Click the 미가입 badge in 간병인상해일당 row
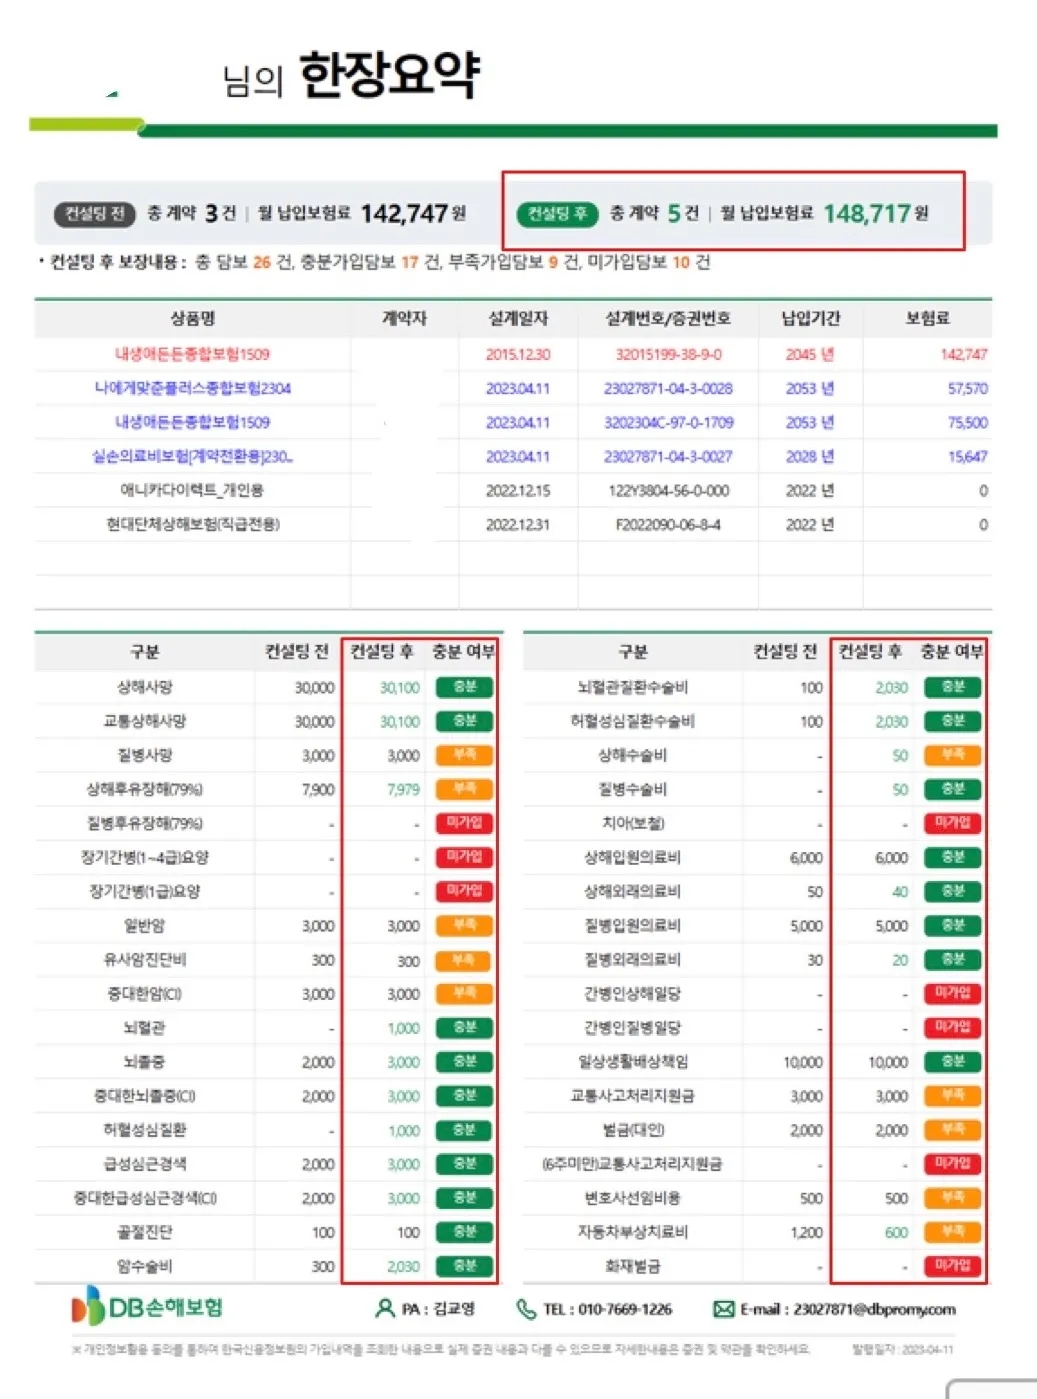This screenshot has height=1399, width=1037. coord(952,993)
